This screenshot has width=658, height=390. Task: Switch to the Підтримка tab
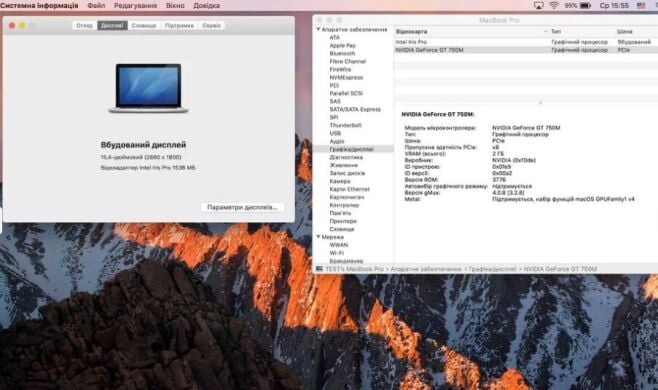(179, 26)
